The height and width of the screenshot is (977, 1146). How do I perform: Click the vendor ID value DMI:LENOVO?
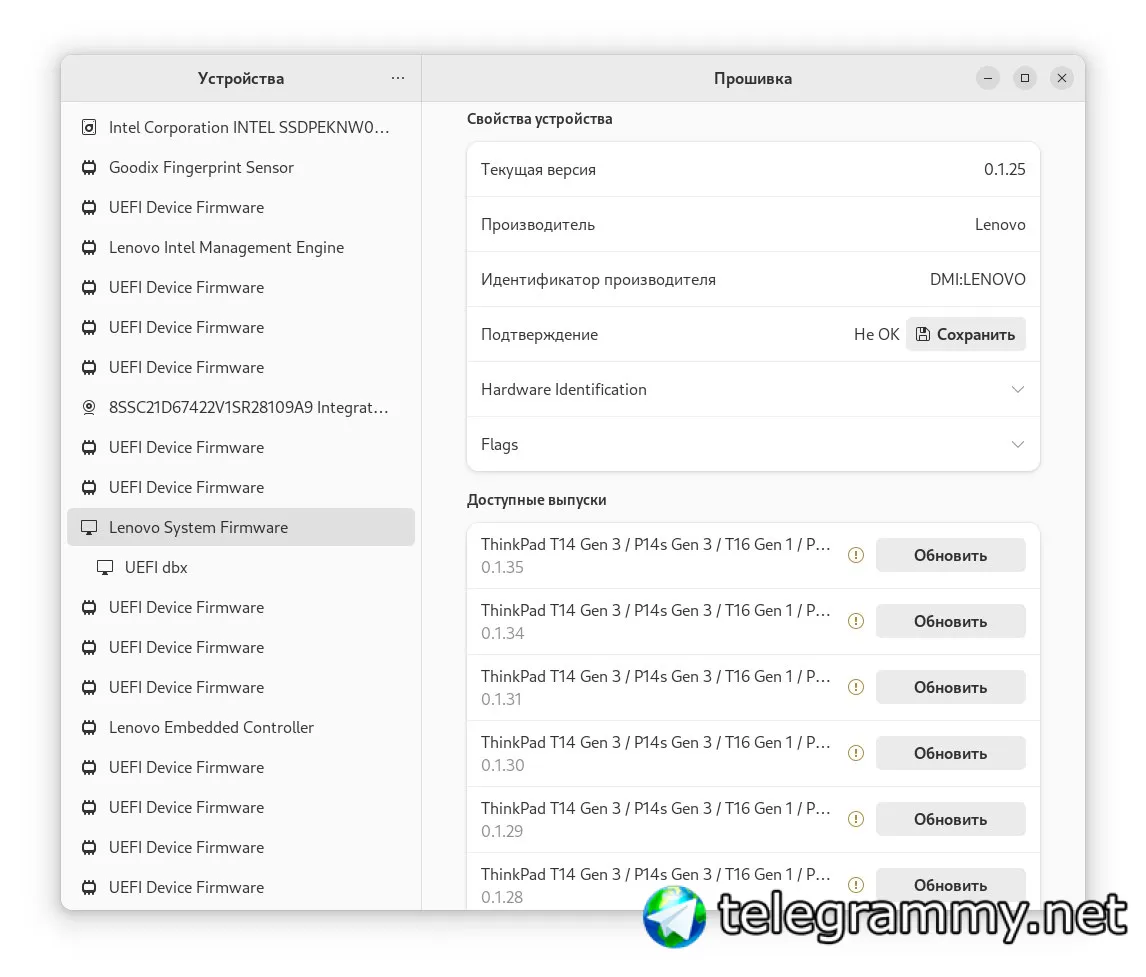[977, 279]
